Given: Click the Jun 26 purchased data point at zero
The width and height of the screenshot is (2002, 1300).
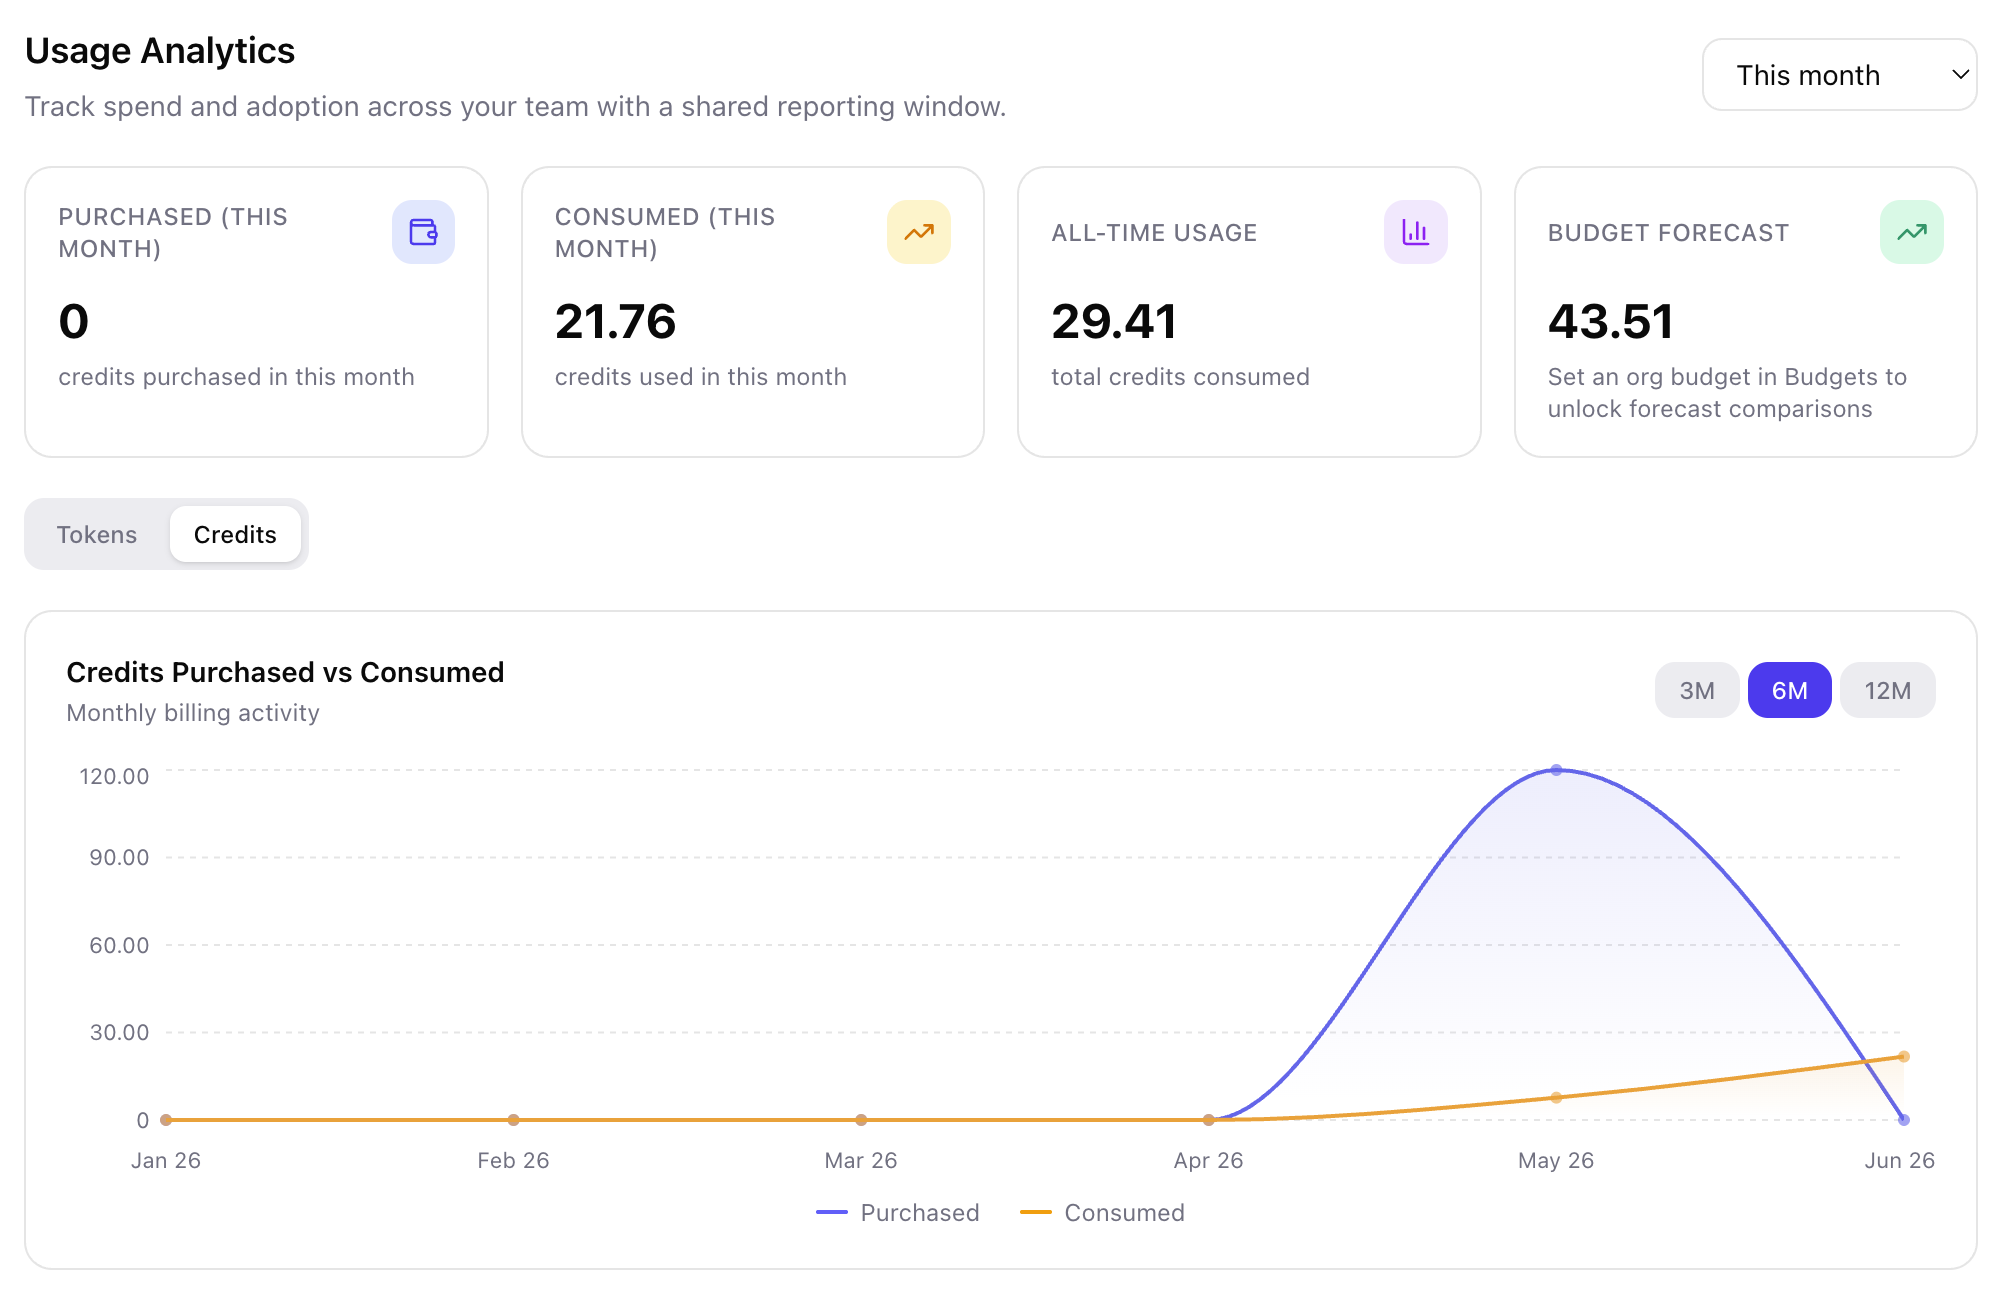Looking at the screenshot, I should pyautogui.click(x=1904, y=1120).
